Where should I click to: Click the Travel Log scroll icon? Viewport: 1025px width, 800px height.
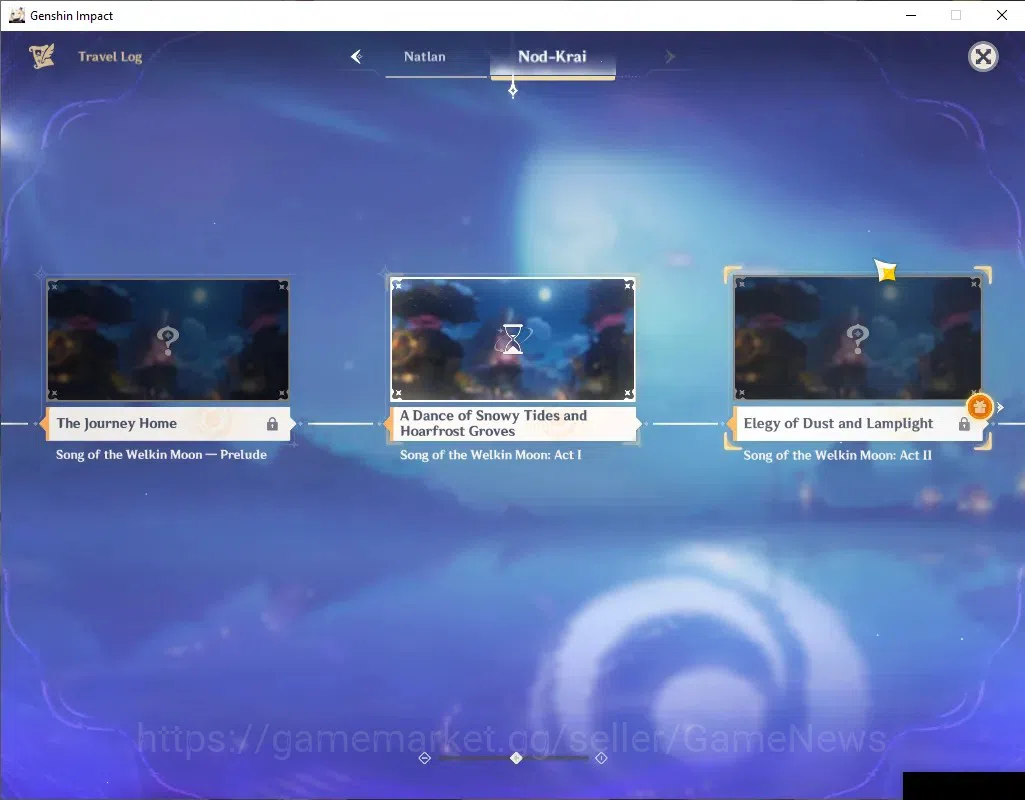(42, 56)
